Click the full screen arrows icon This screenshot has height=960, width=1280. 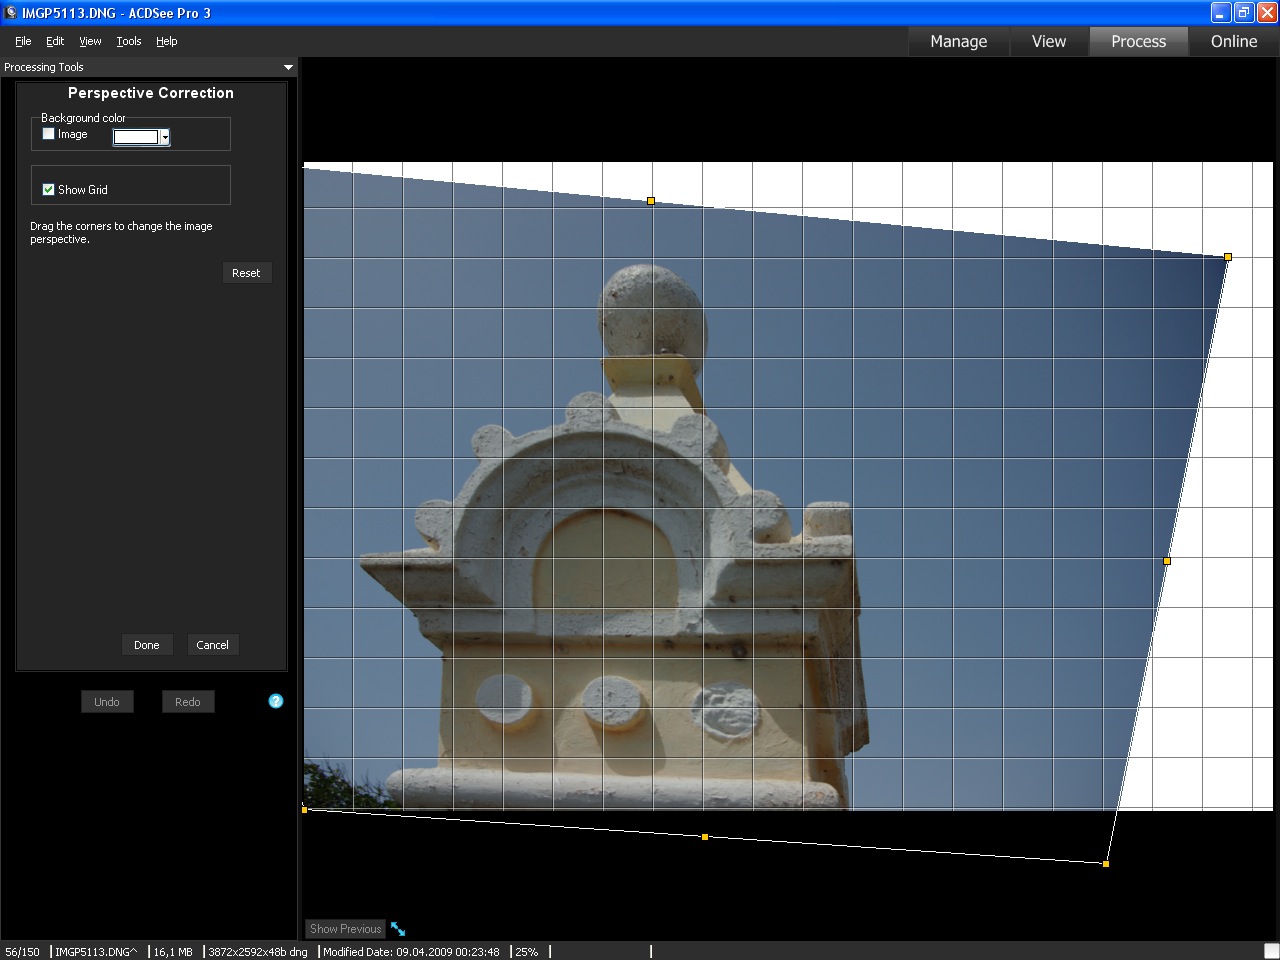coord(398,929)
